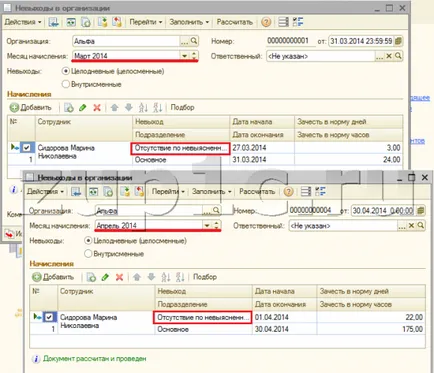Image resolution: width=434 pixels, height=373 pixels.
Task: Click the checklist tree icon at March toolbar end
Action: (x=298, y=22)
